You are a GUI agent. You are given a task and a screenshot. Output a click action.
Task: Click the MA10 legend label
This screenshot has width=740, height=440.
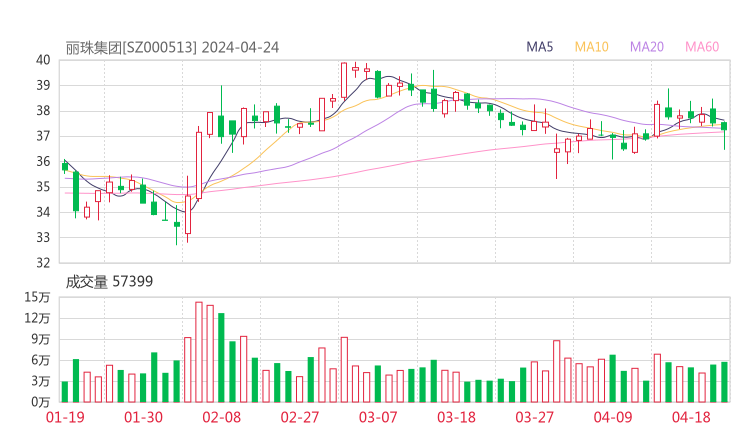coord(591,47)
